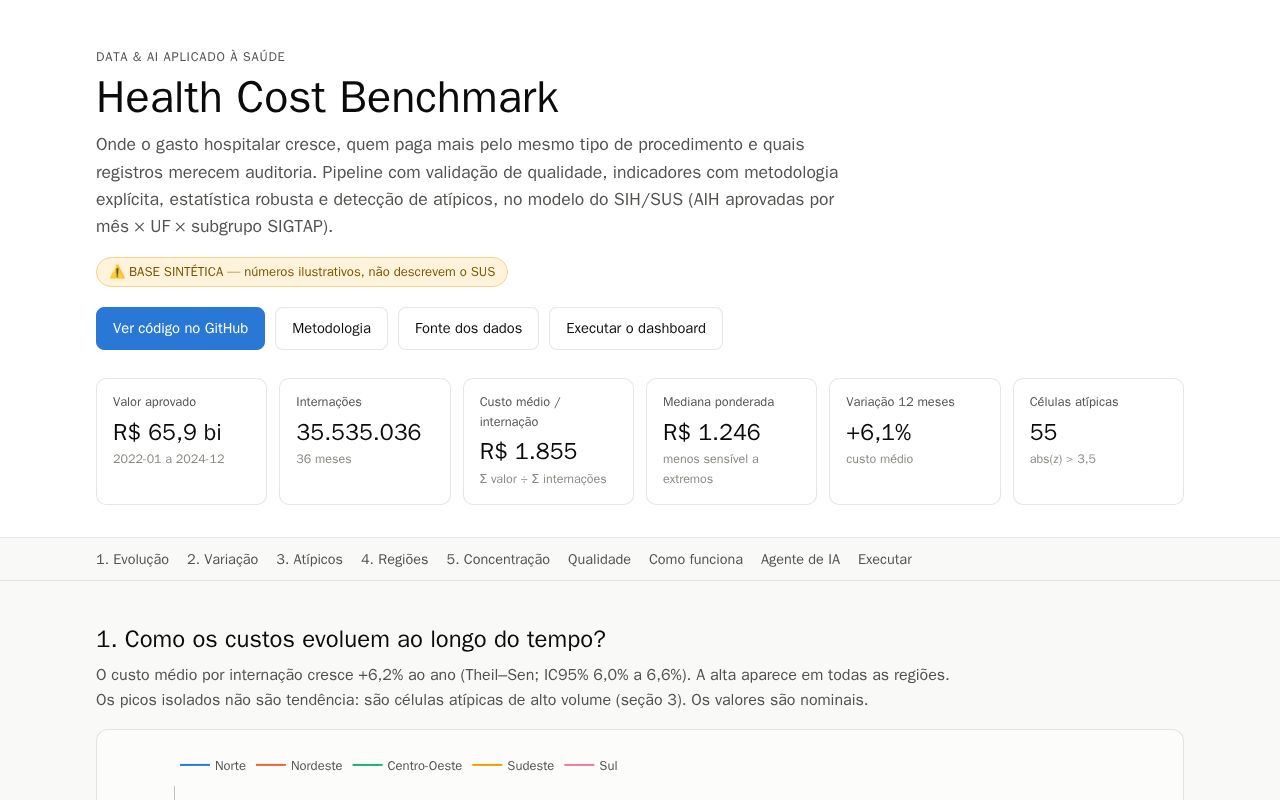Screen dimensions: 1280x800
Task: Click the Valor aprovado R$ 65,9 bi card
Action: point(181,441)
